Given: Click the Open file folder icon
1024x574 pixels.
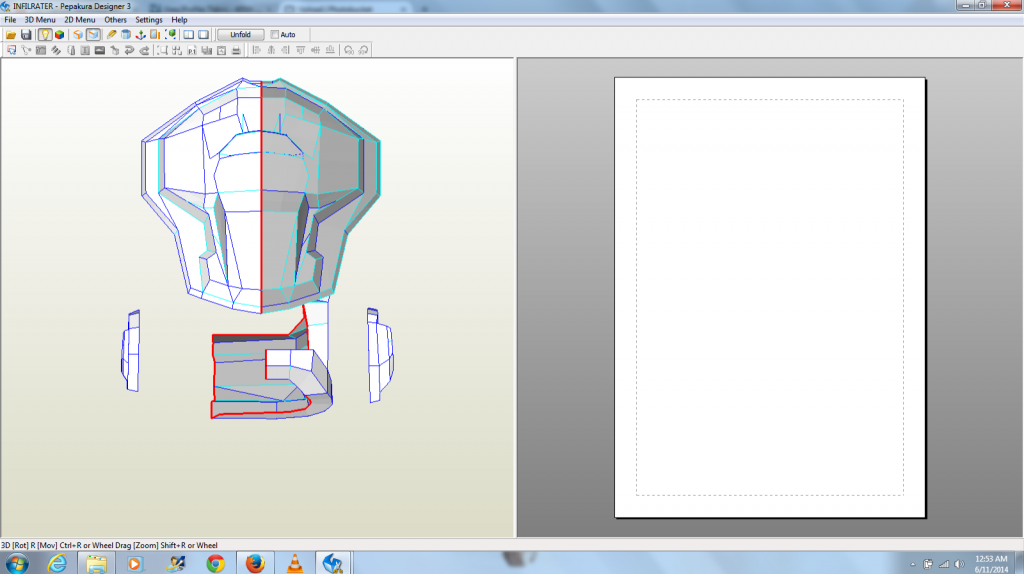Looking at the screenshot, I should (x=11, y=35).
